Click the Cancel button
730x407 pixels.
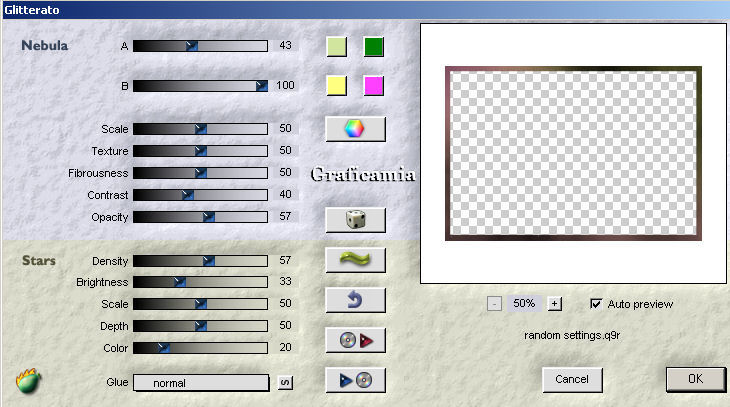tap(572, 380)
